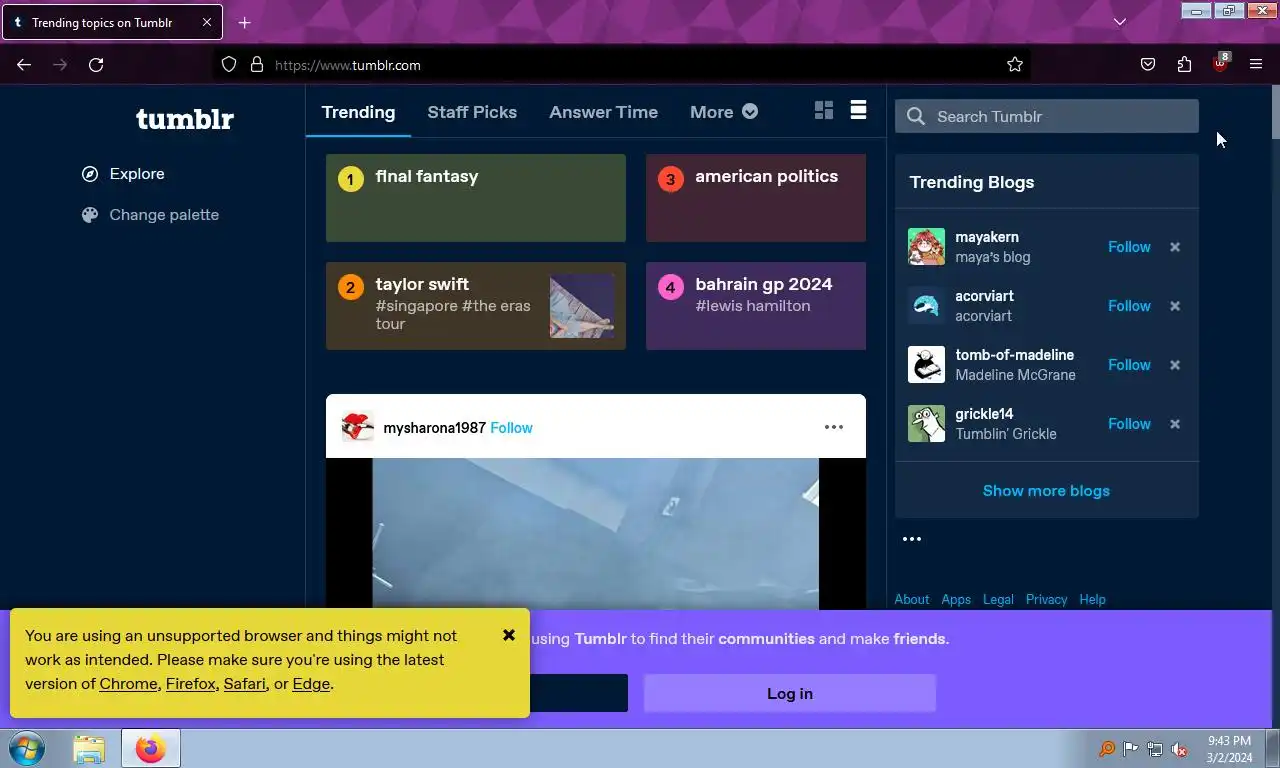Screen dimensions: 1280x768
Task: Reload the current page
Action: 96,65
